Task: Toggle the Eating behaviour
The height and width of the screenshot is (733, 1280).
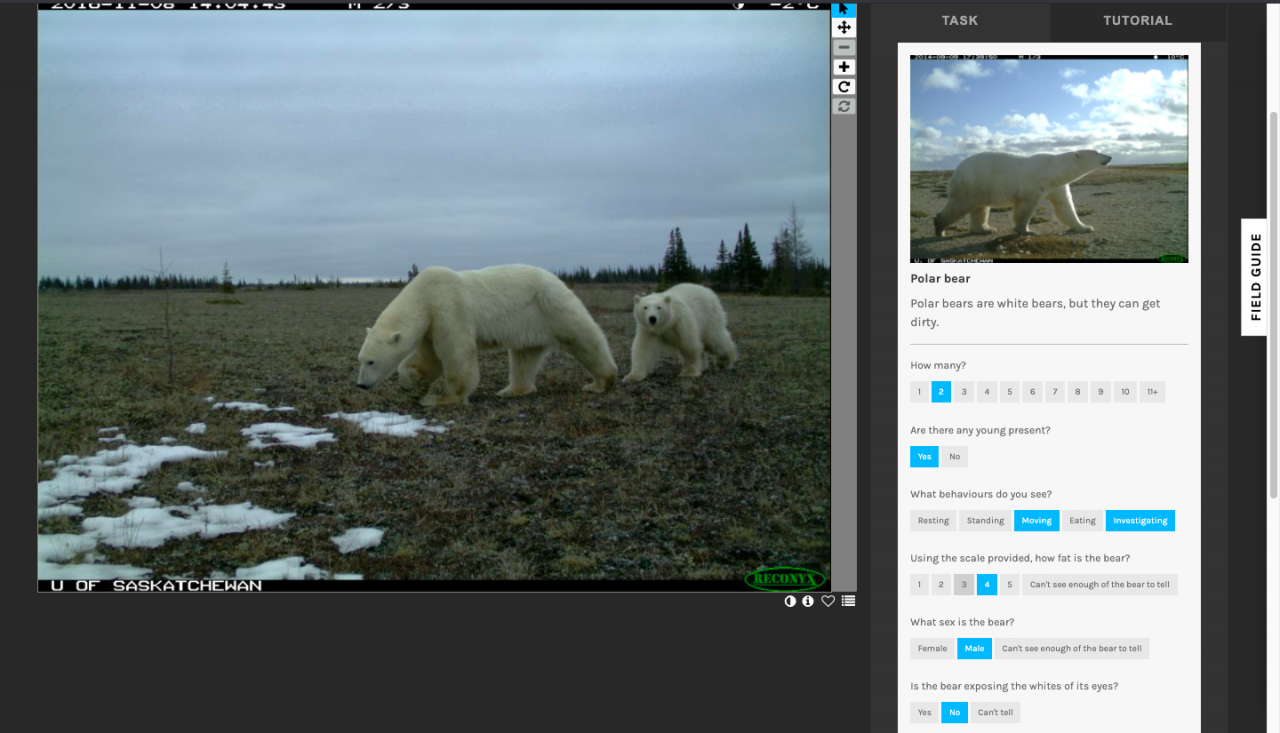Action: 1082,521
